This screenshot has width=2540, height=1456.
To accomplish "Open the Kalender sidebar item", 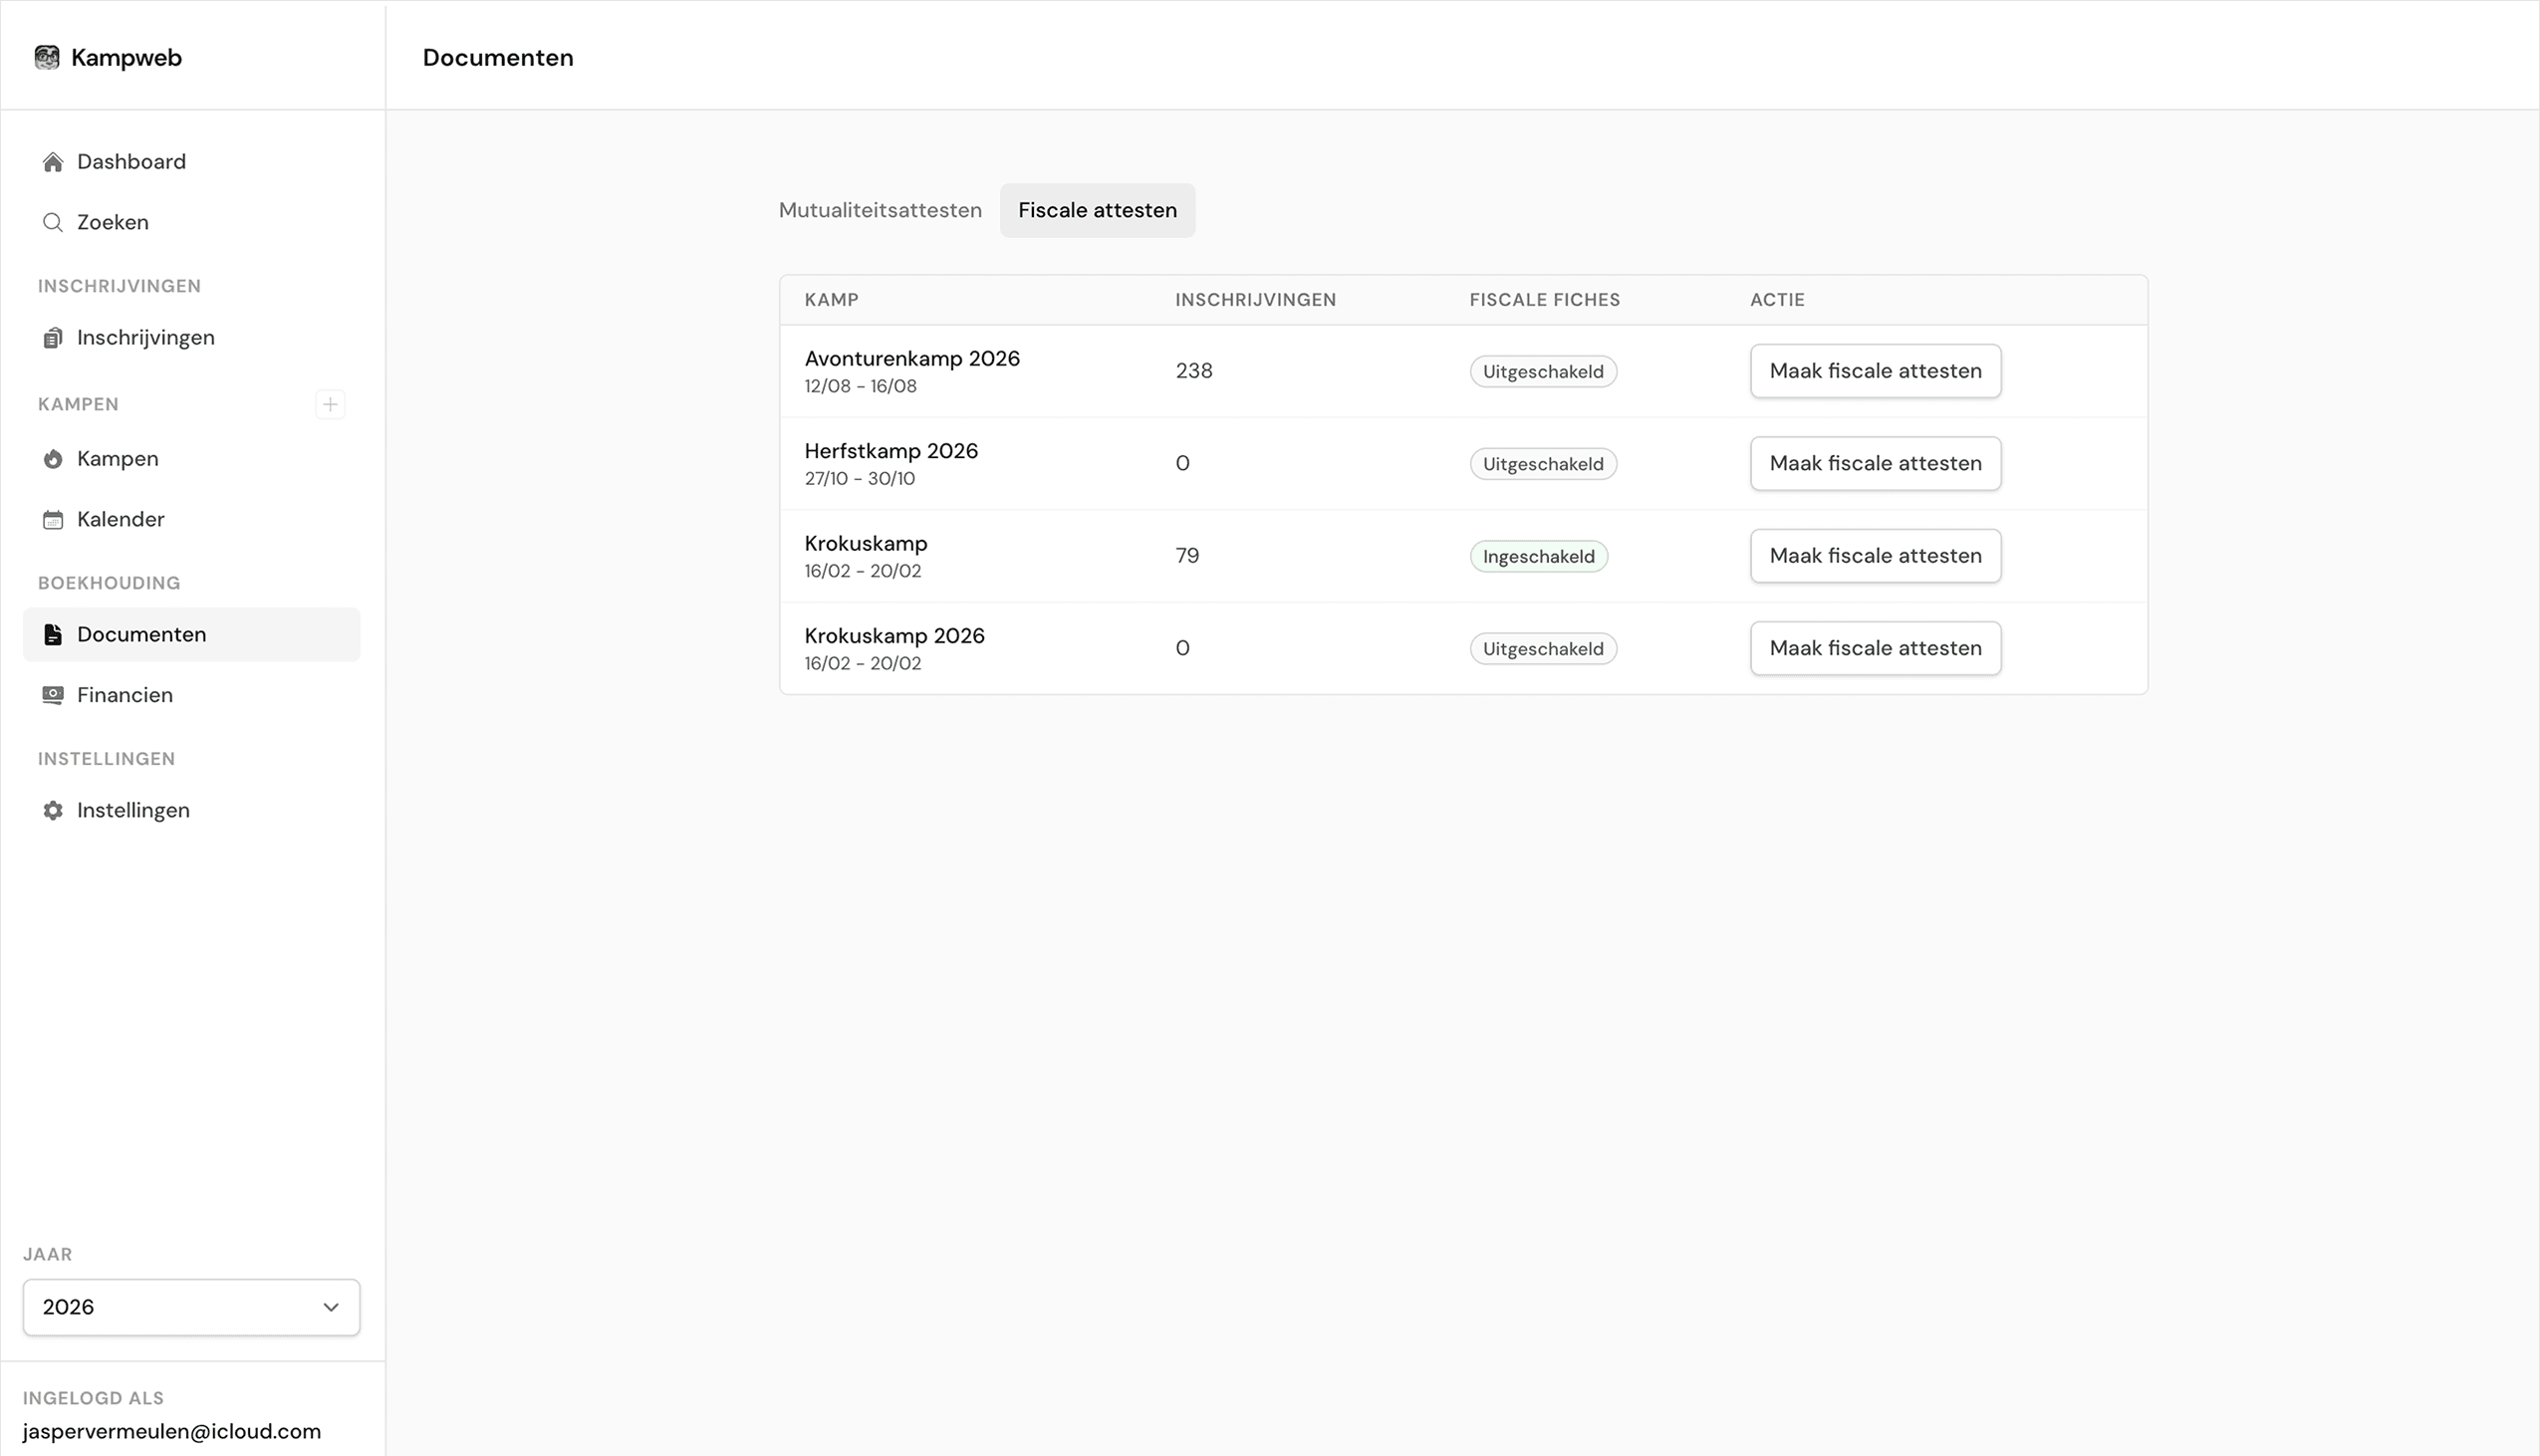I will tap(191, 519).
